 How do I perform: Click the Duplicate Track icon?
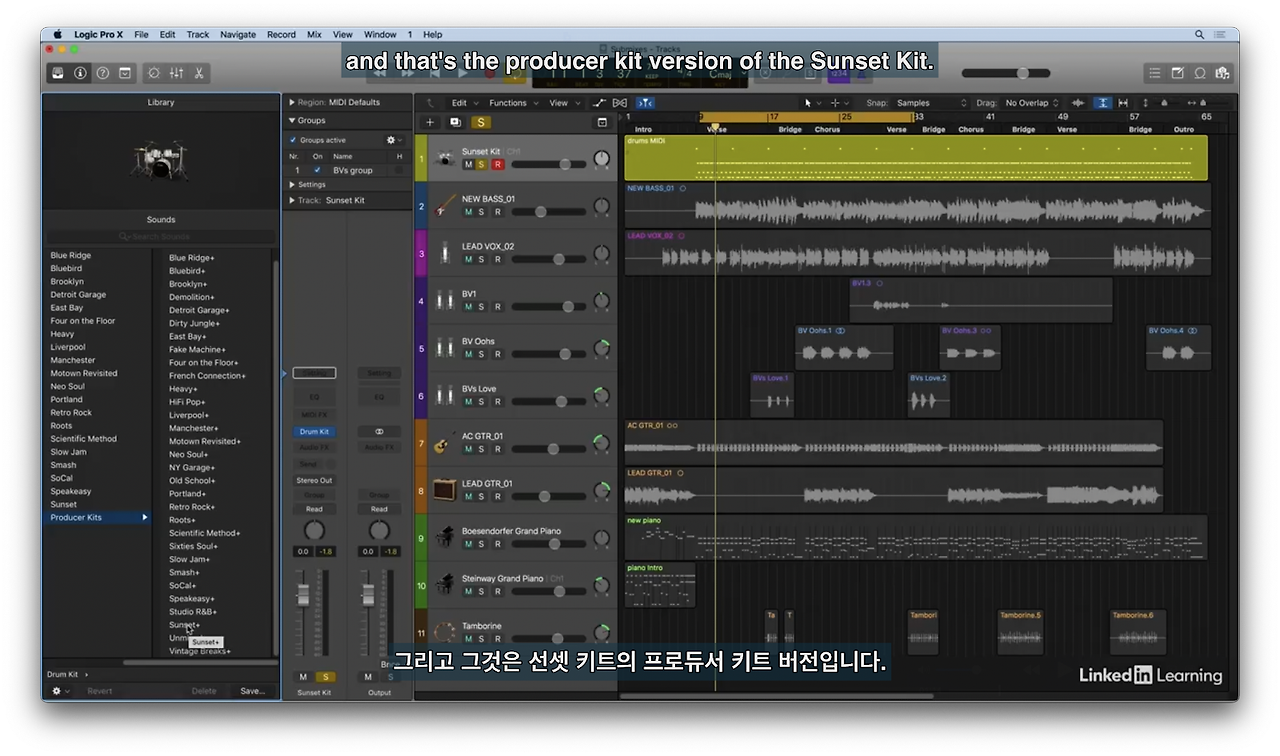[456, 122]
